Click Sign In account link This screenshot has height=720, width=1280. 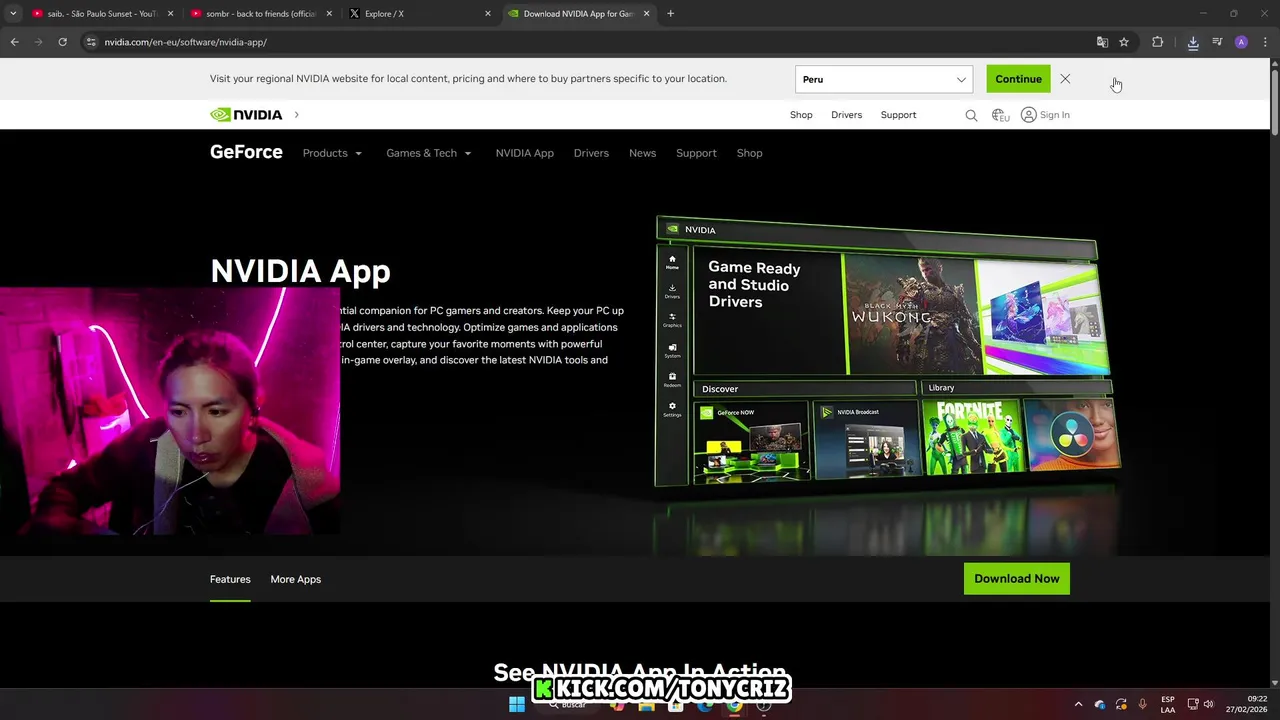(x=1045, y=115)
